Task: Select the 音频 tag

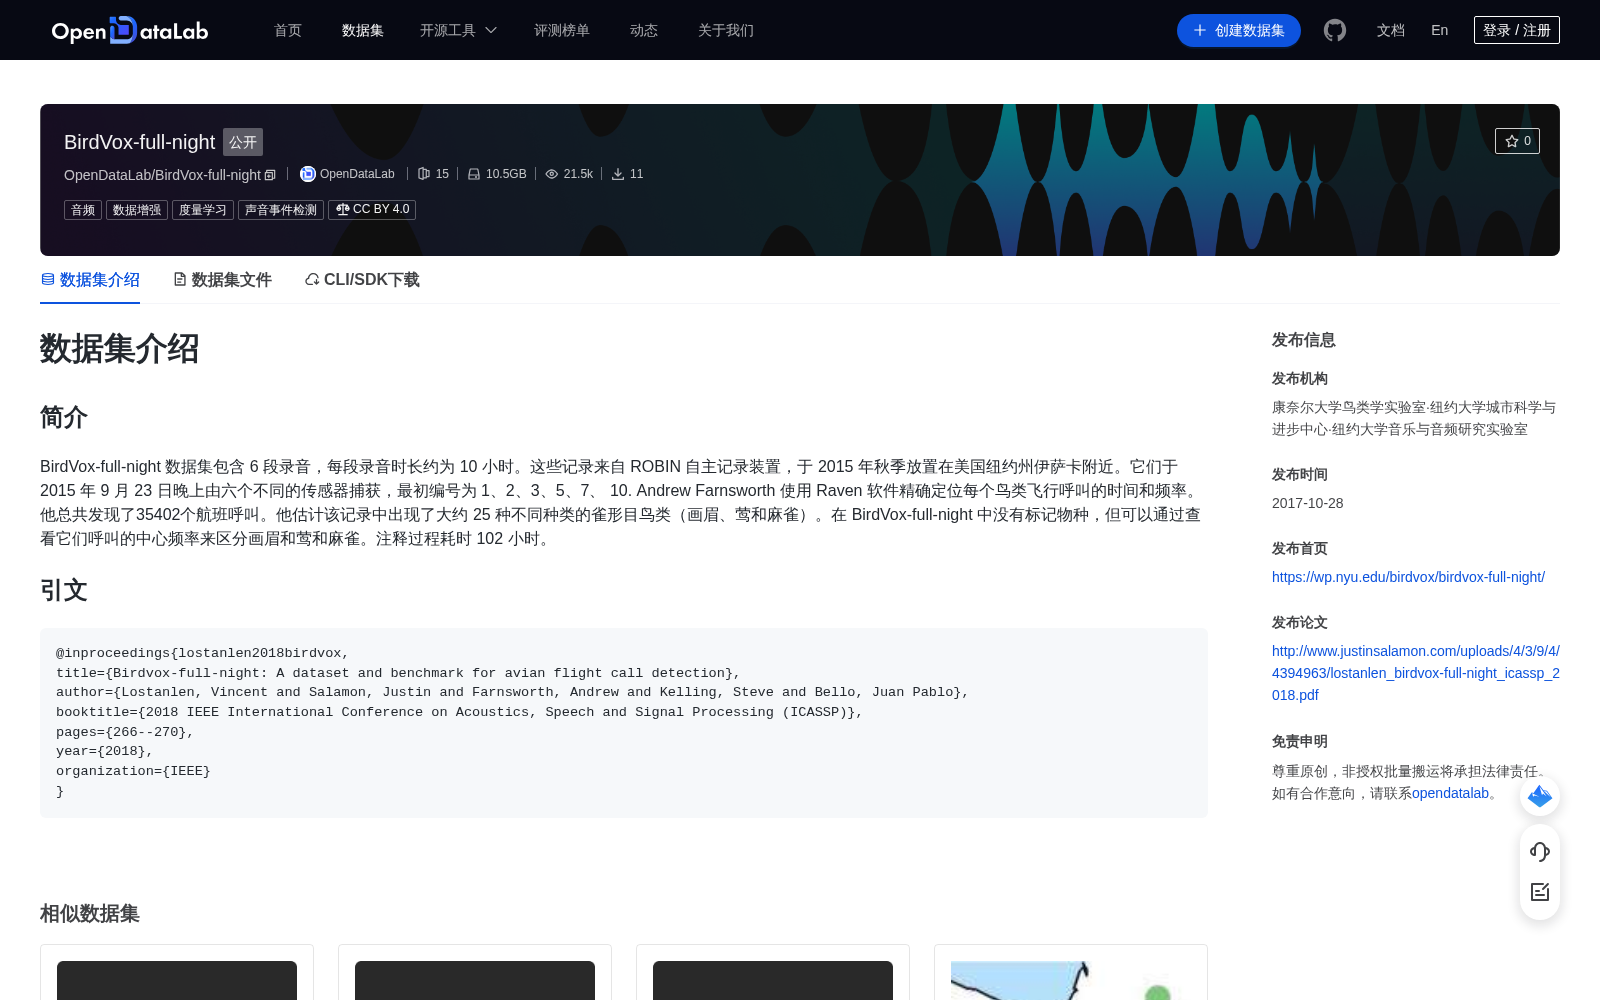Action: tap(83, 210)
